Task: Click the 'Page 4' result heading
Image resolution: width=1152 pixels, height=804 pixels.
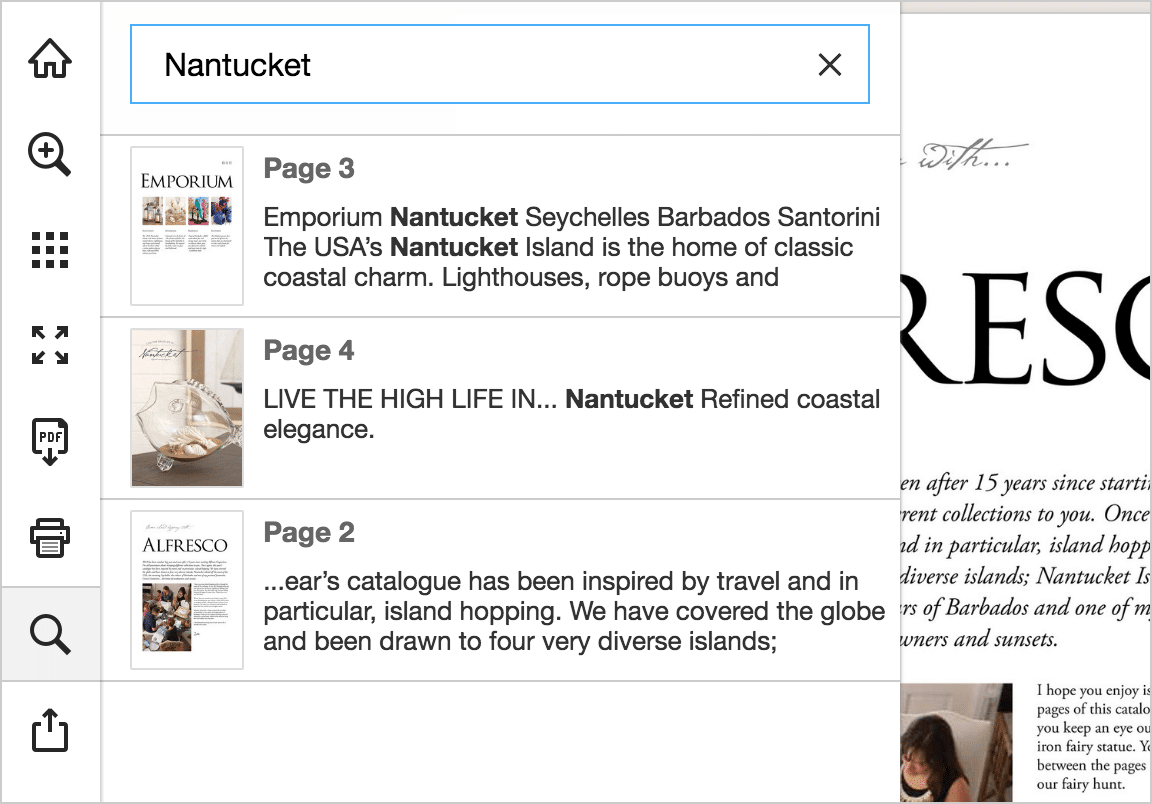Action: 309,351
